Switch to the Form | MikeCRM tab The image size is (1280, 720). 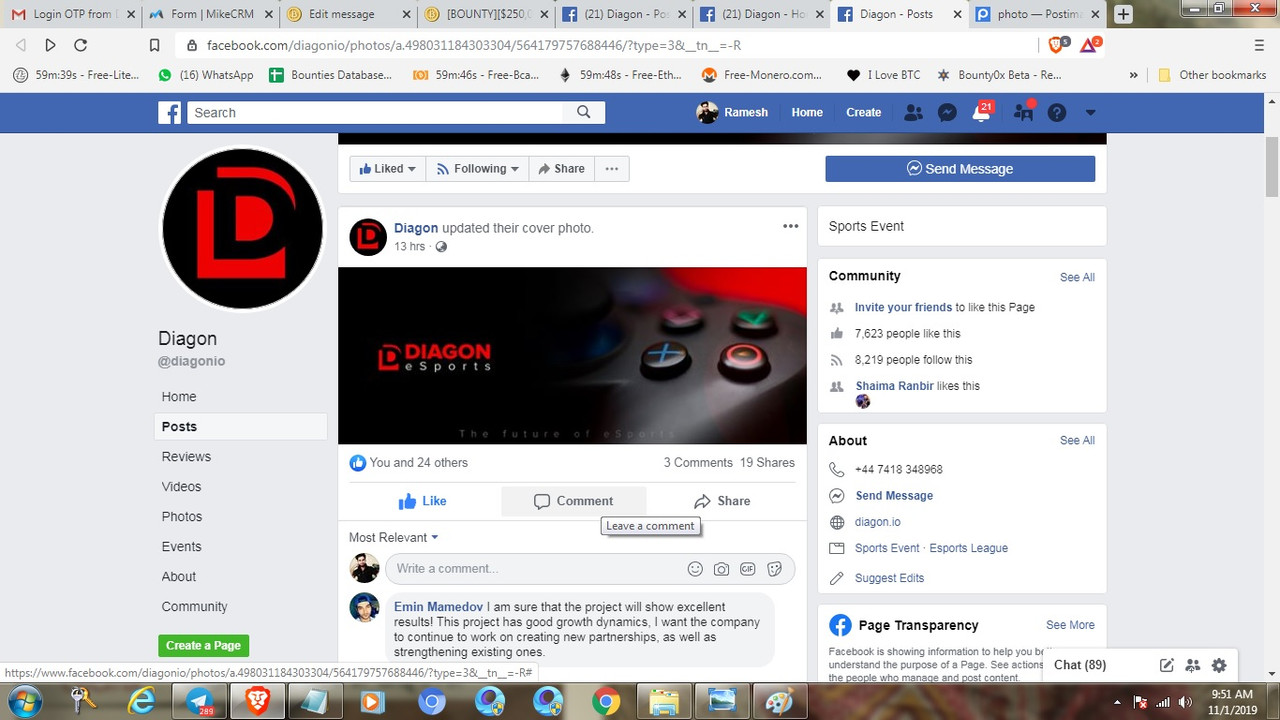tap(208, 14)
